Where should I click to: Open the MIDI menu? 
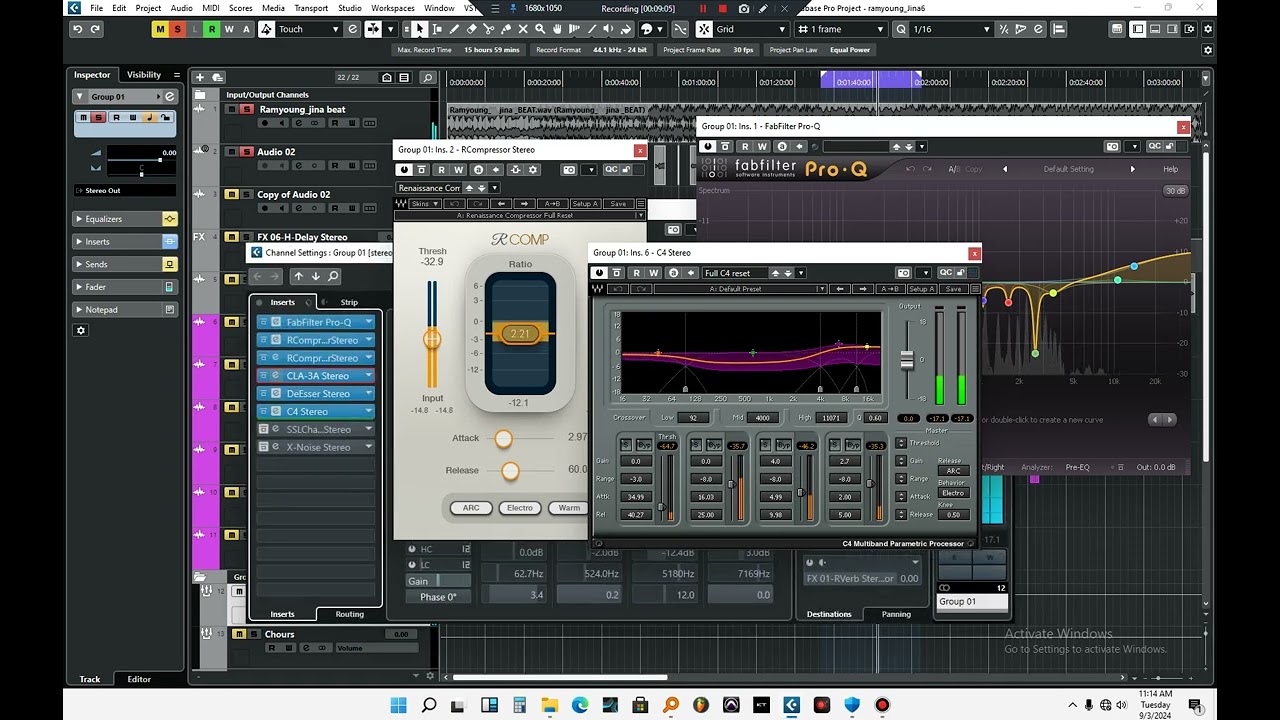click(210, 8)
